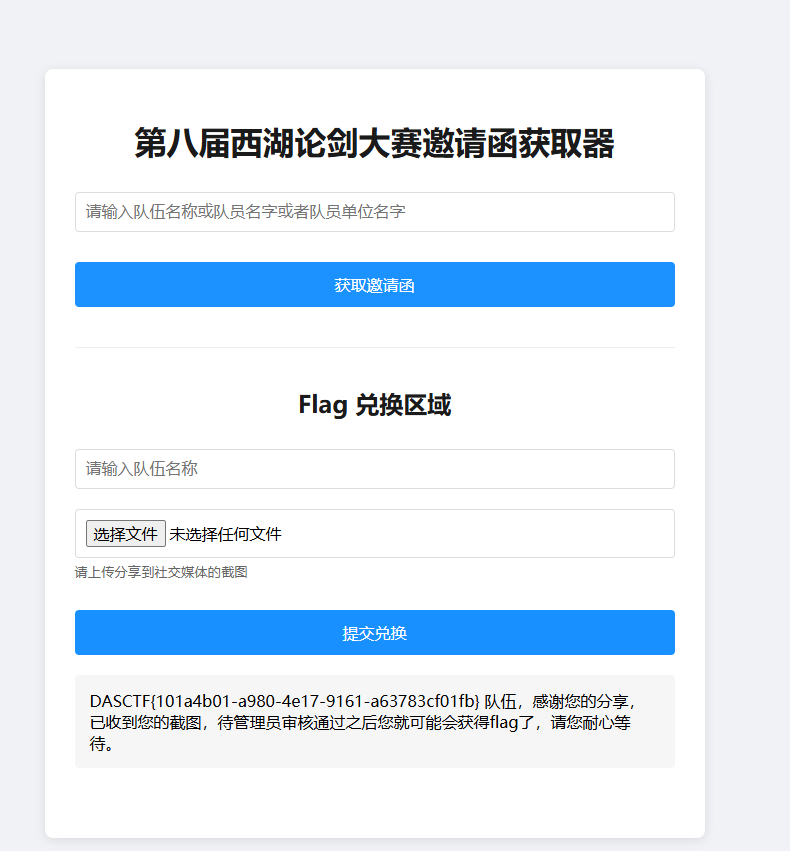The image size is (790, 851).
Task: Click the 未选择任何文件 label
Action: pos(225,534)
